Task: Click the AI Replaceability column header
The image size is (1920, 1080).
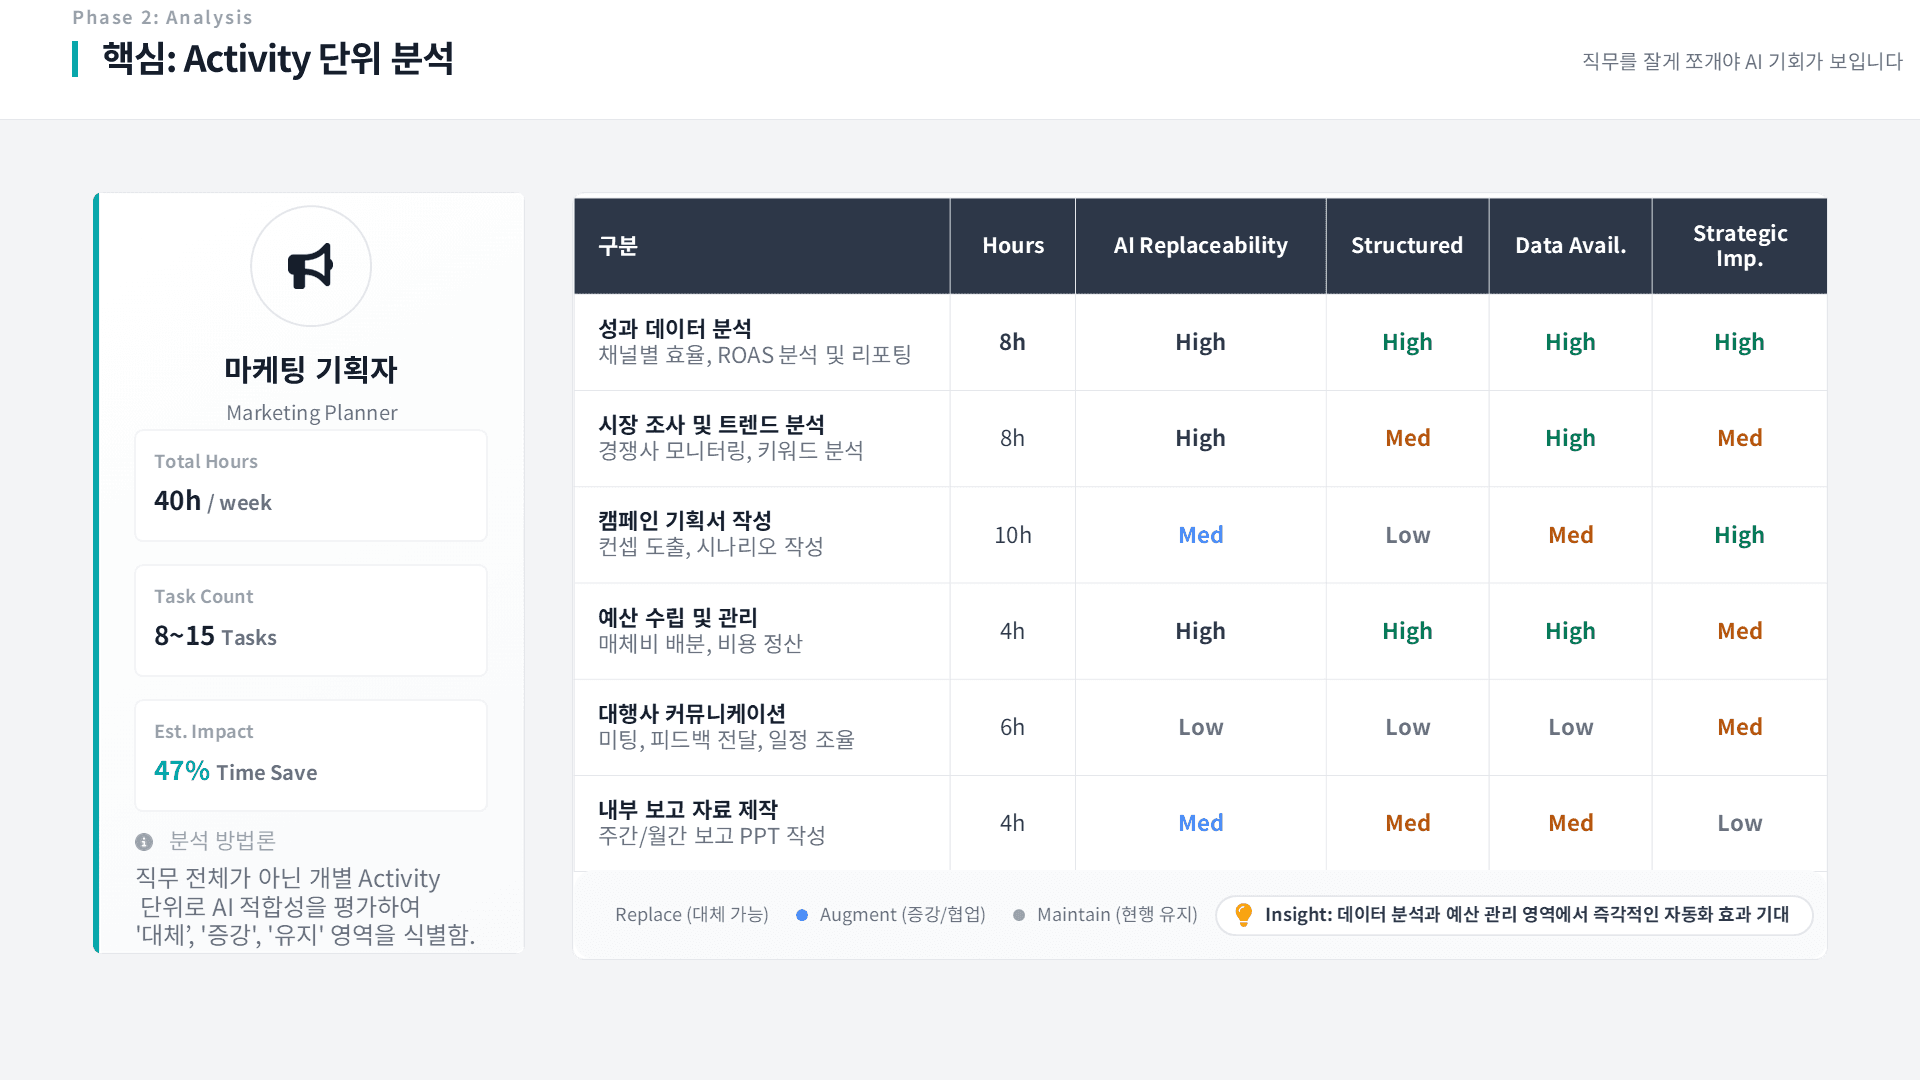Action: pyautogui.click(x=1200, y=245)
